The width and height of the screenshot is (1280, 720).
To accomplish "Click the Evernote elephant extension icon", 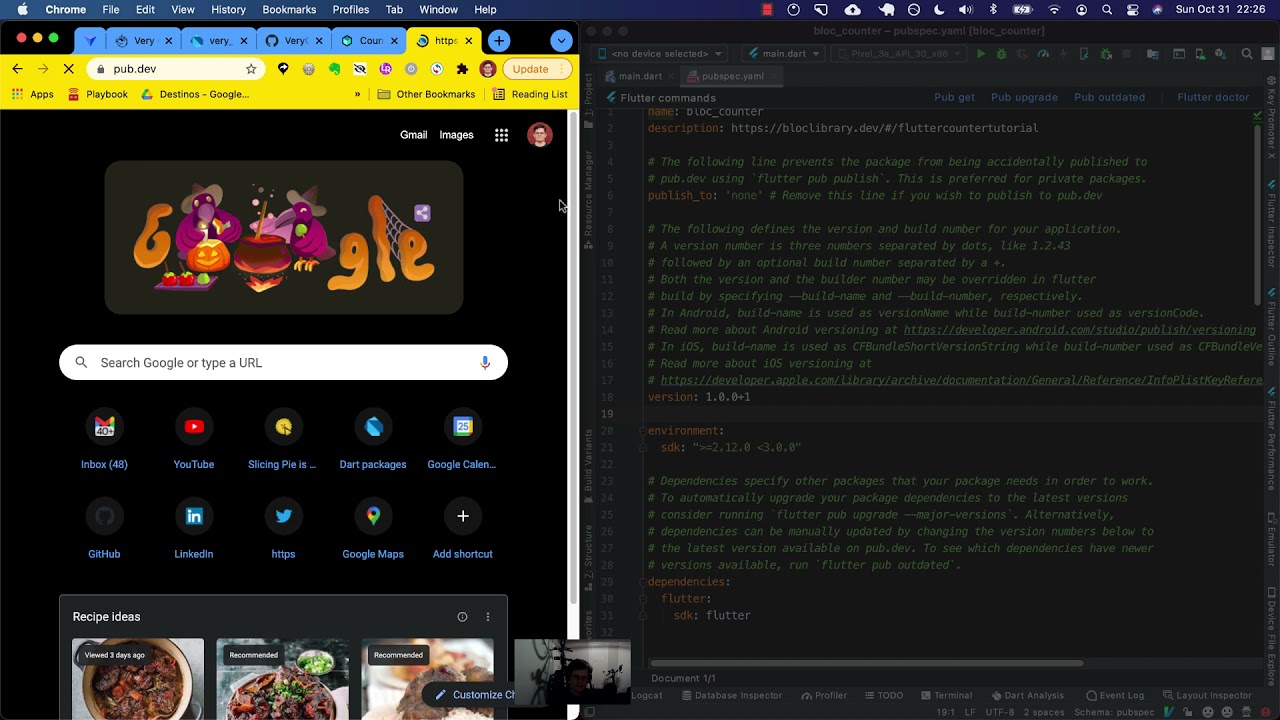I will [334, 69].
